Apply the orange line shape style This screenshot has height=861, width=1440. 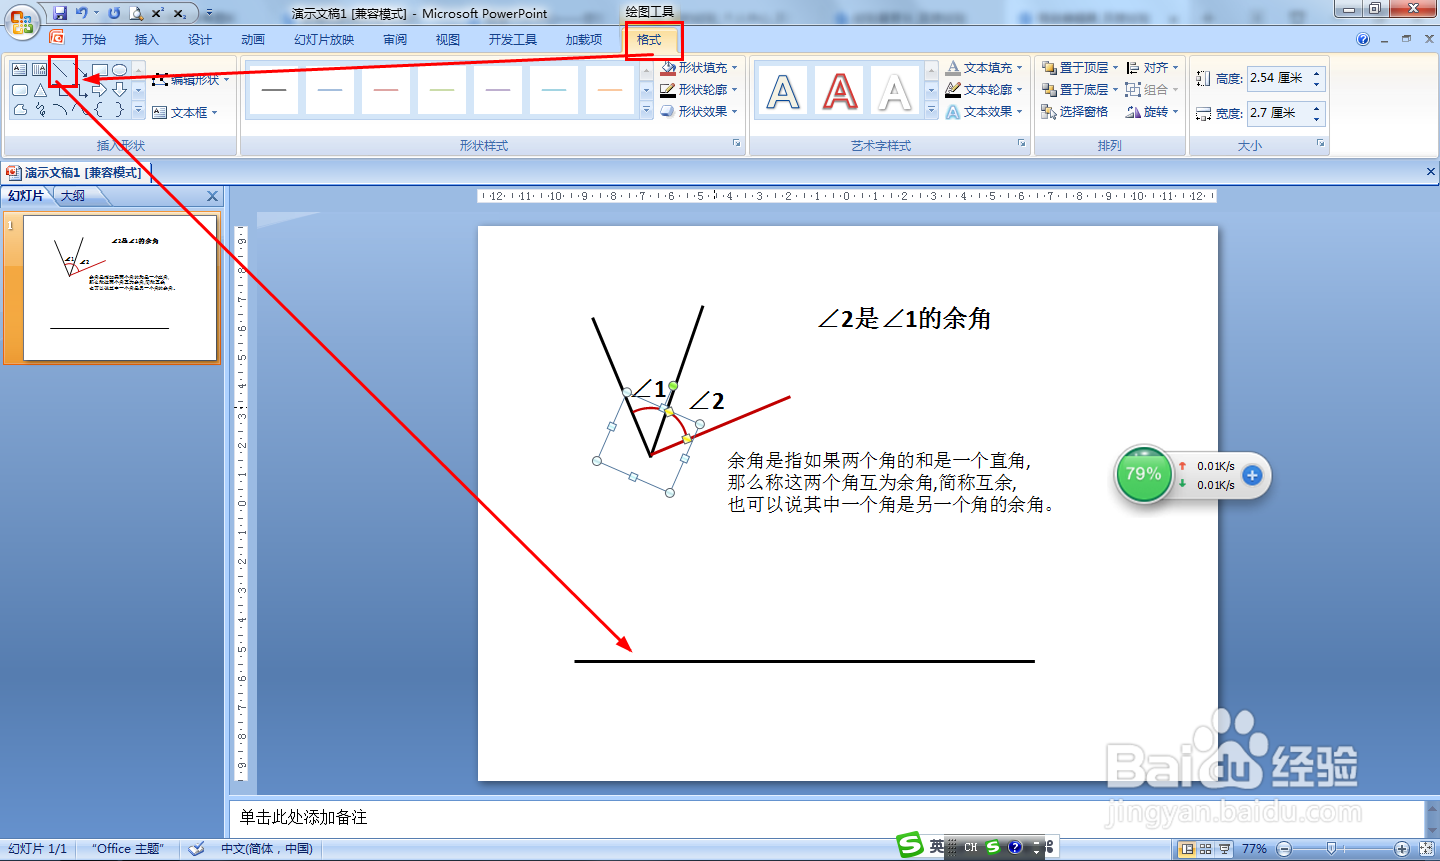(x=610, y=90)
